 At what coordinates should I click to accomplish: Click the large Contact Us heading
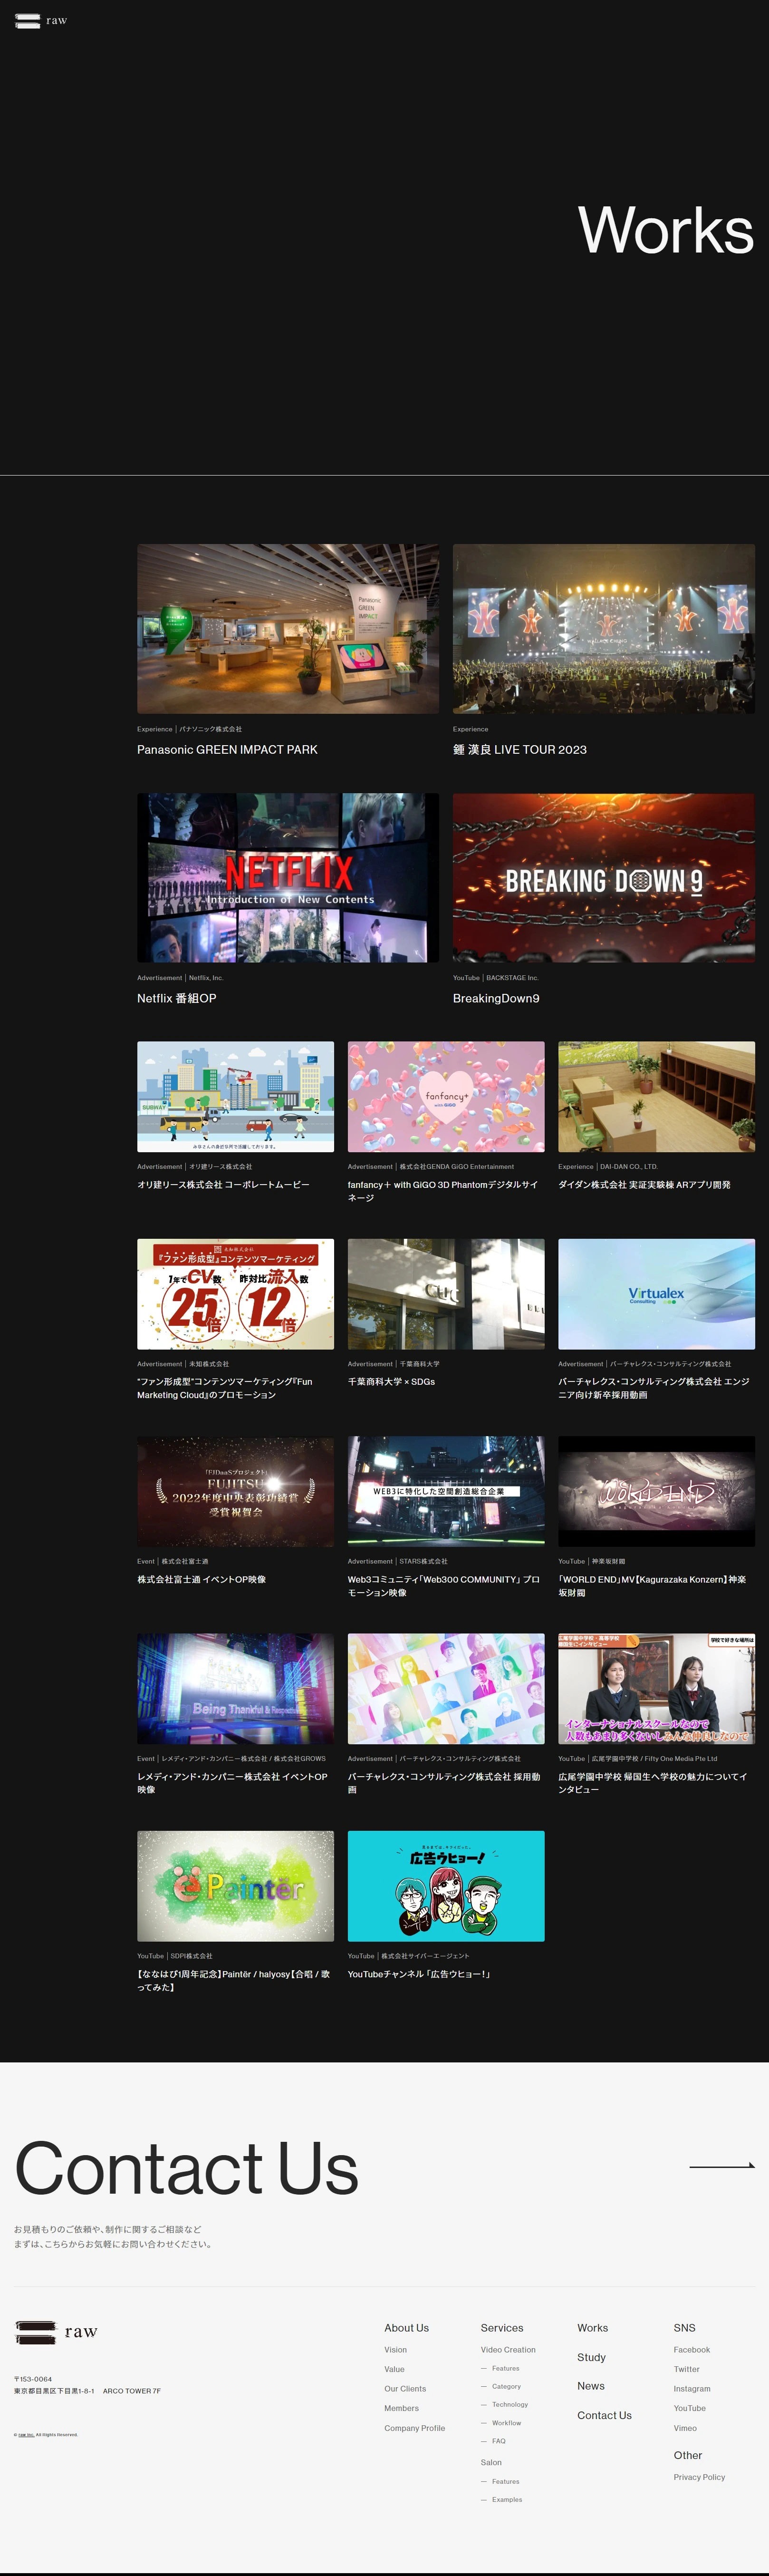(186, 2168)
